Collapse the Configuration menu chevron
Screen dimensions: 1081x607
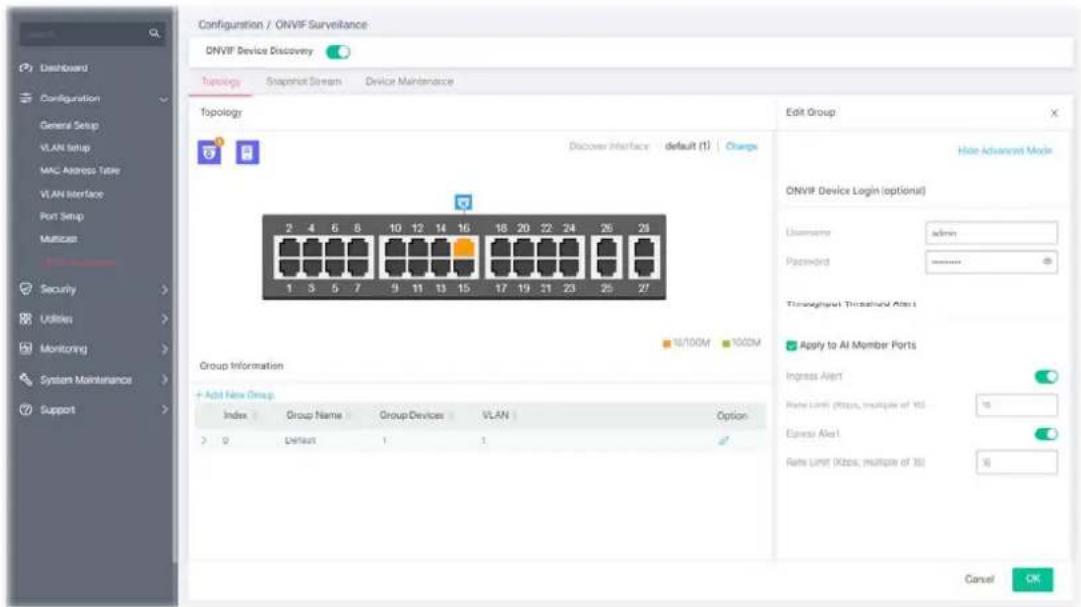(x=163, y=99)
